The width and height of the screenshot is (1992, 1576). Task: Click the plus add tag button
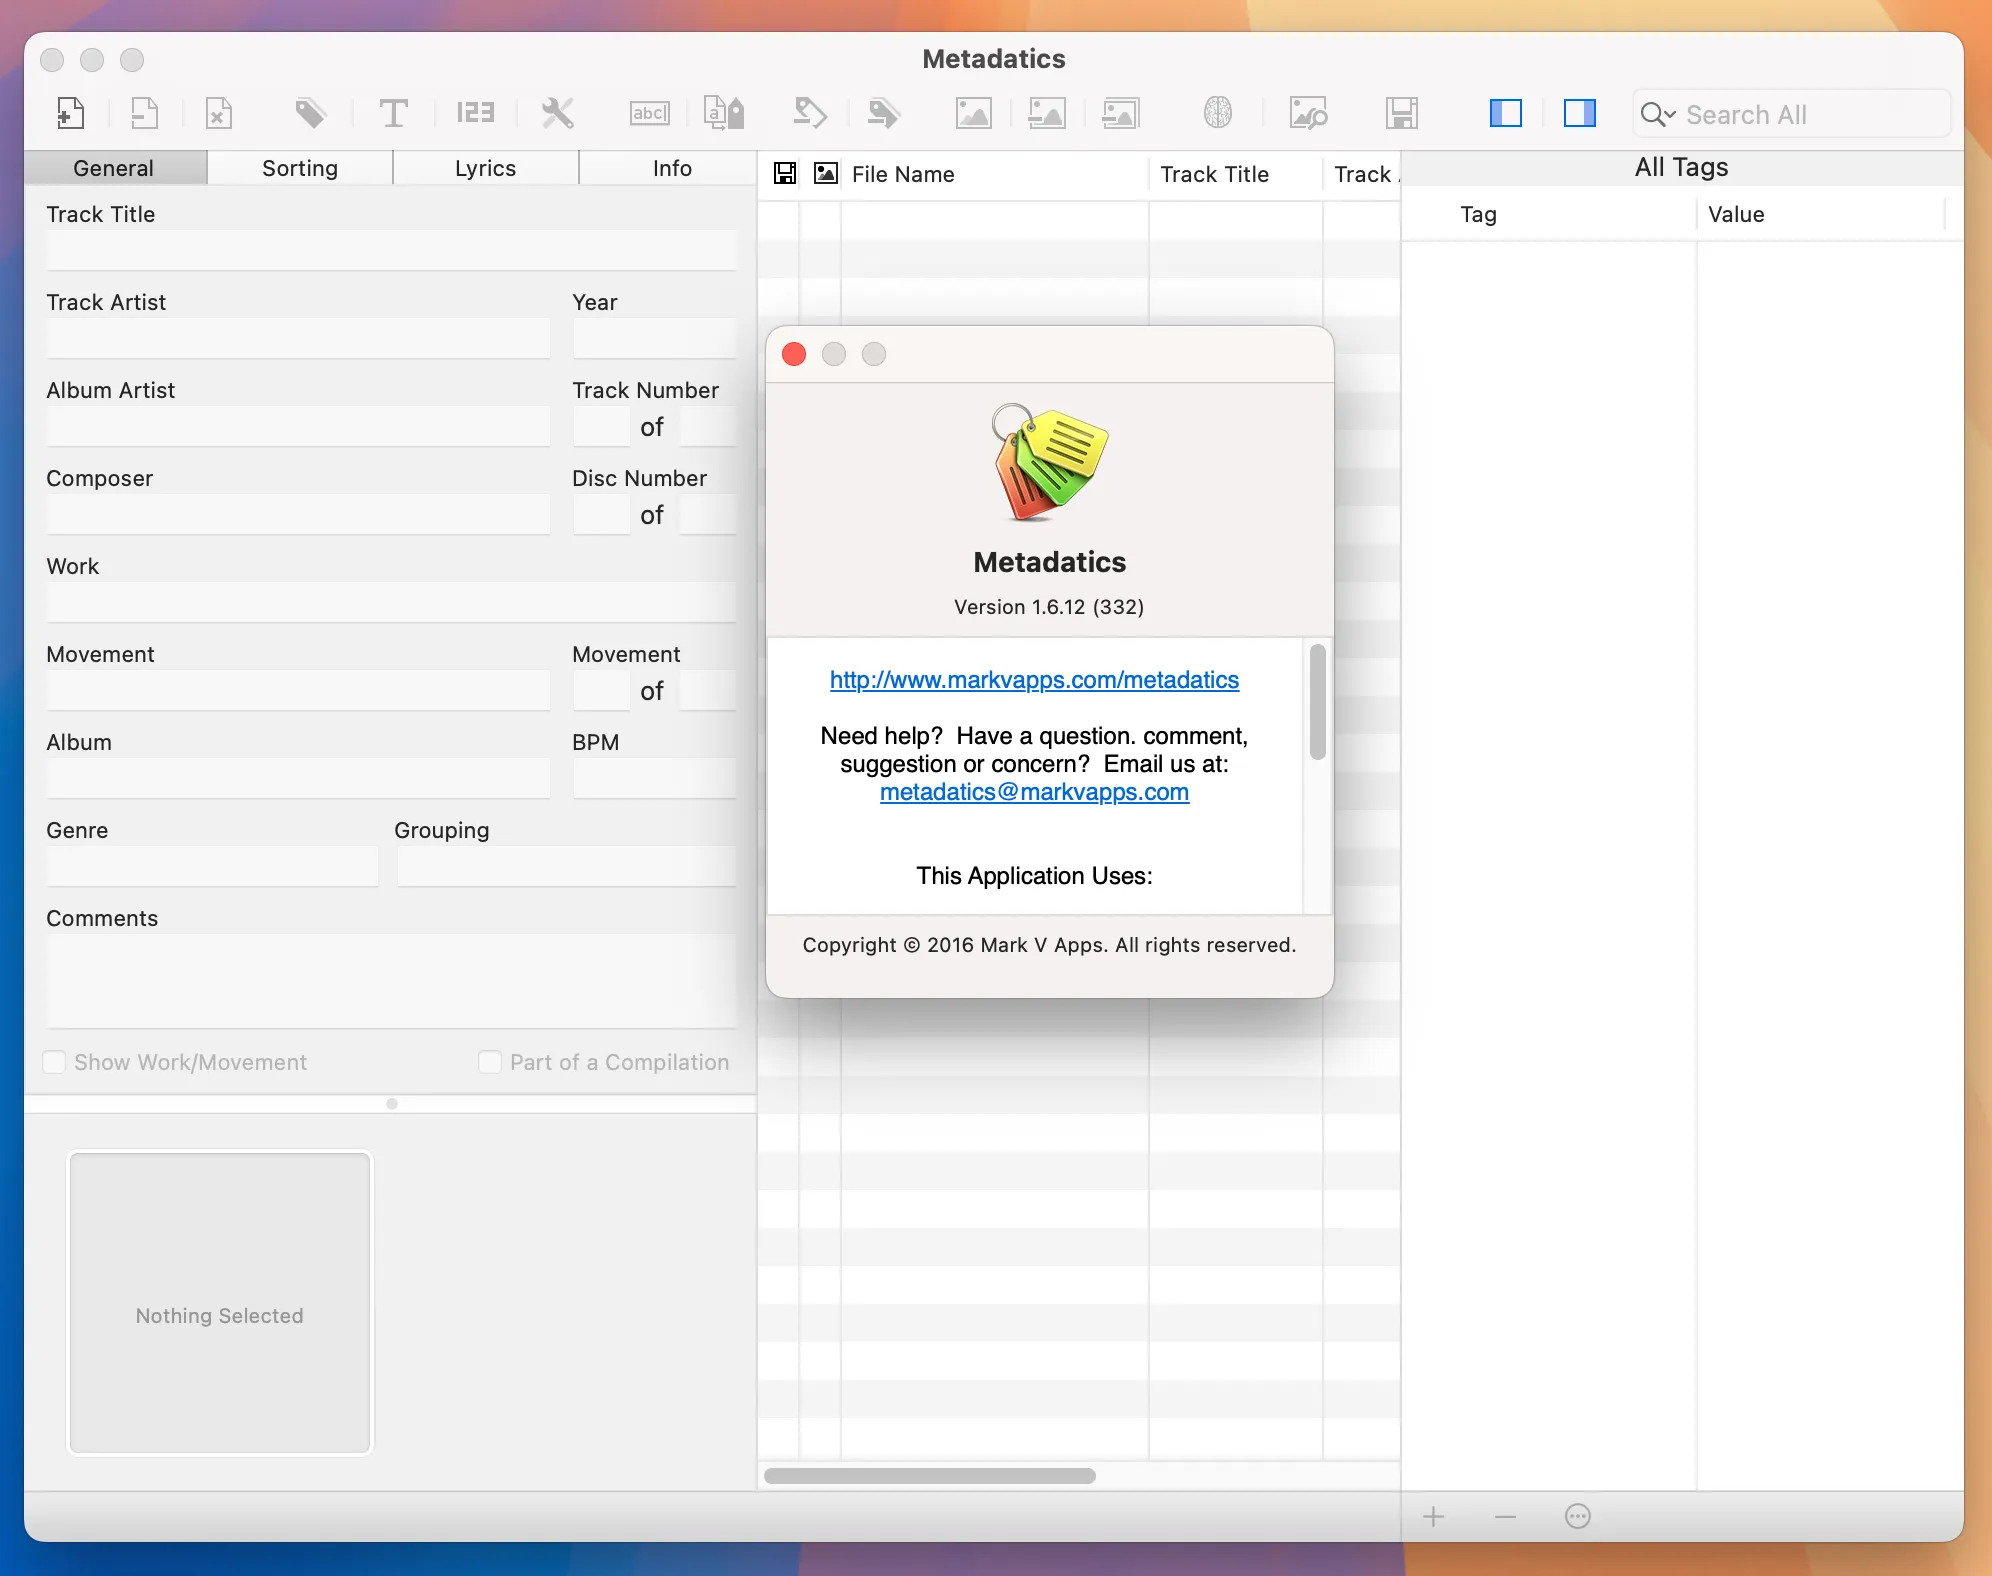(x=1433, y=1517)
